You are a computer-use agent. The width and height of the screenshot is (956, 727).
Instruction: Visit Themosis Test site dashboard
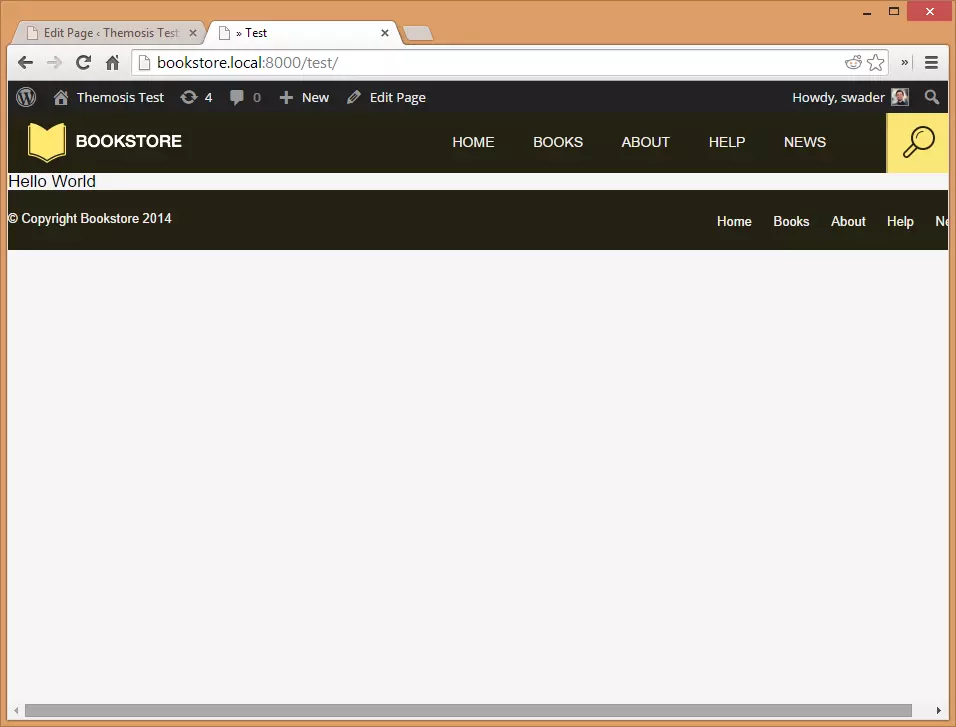point(109,98)
